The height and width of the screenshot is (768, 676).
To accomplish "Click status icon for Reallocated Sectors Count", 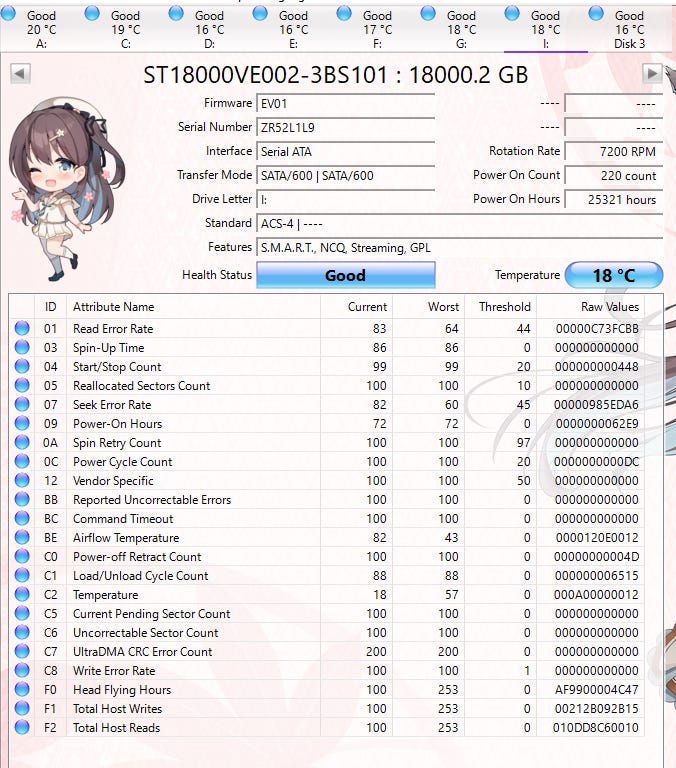I will coord(22,385).
